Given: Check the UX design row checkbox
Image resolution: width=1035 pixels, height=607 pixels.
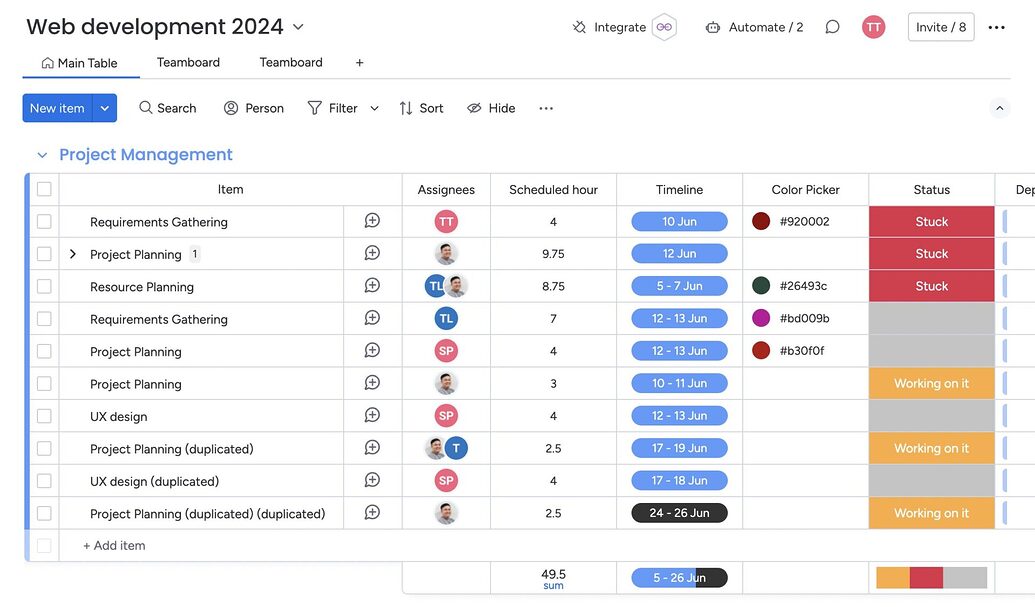Looking at the screenshot, I should pyautogui.click(x=44, y=415).
